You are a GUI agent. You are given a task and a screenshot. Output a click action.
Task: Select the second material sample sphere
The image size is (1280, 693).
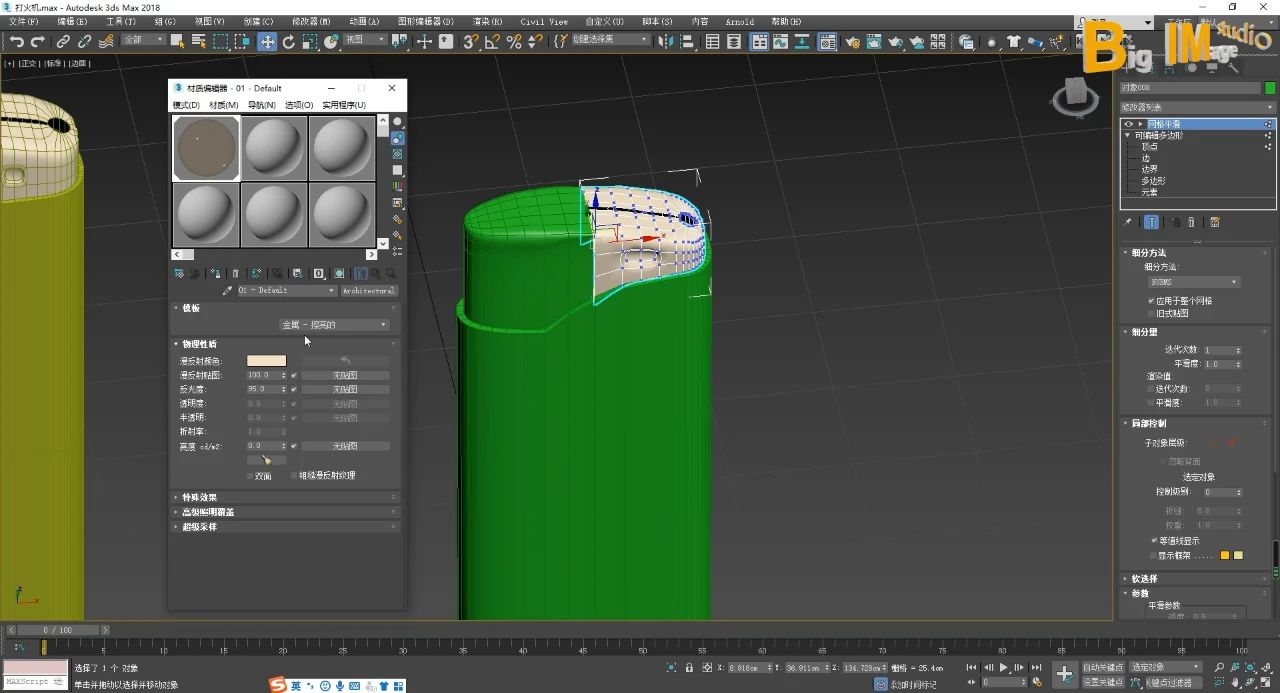pyautogui.click(x=274, y=148)
